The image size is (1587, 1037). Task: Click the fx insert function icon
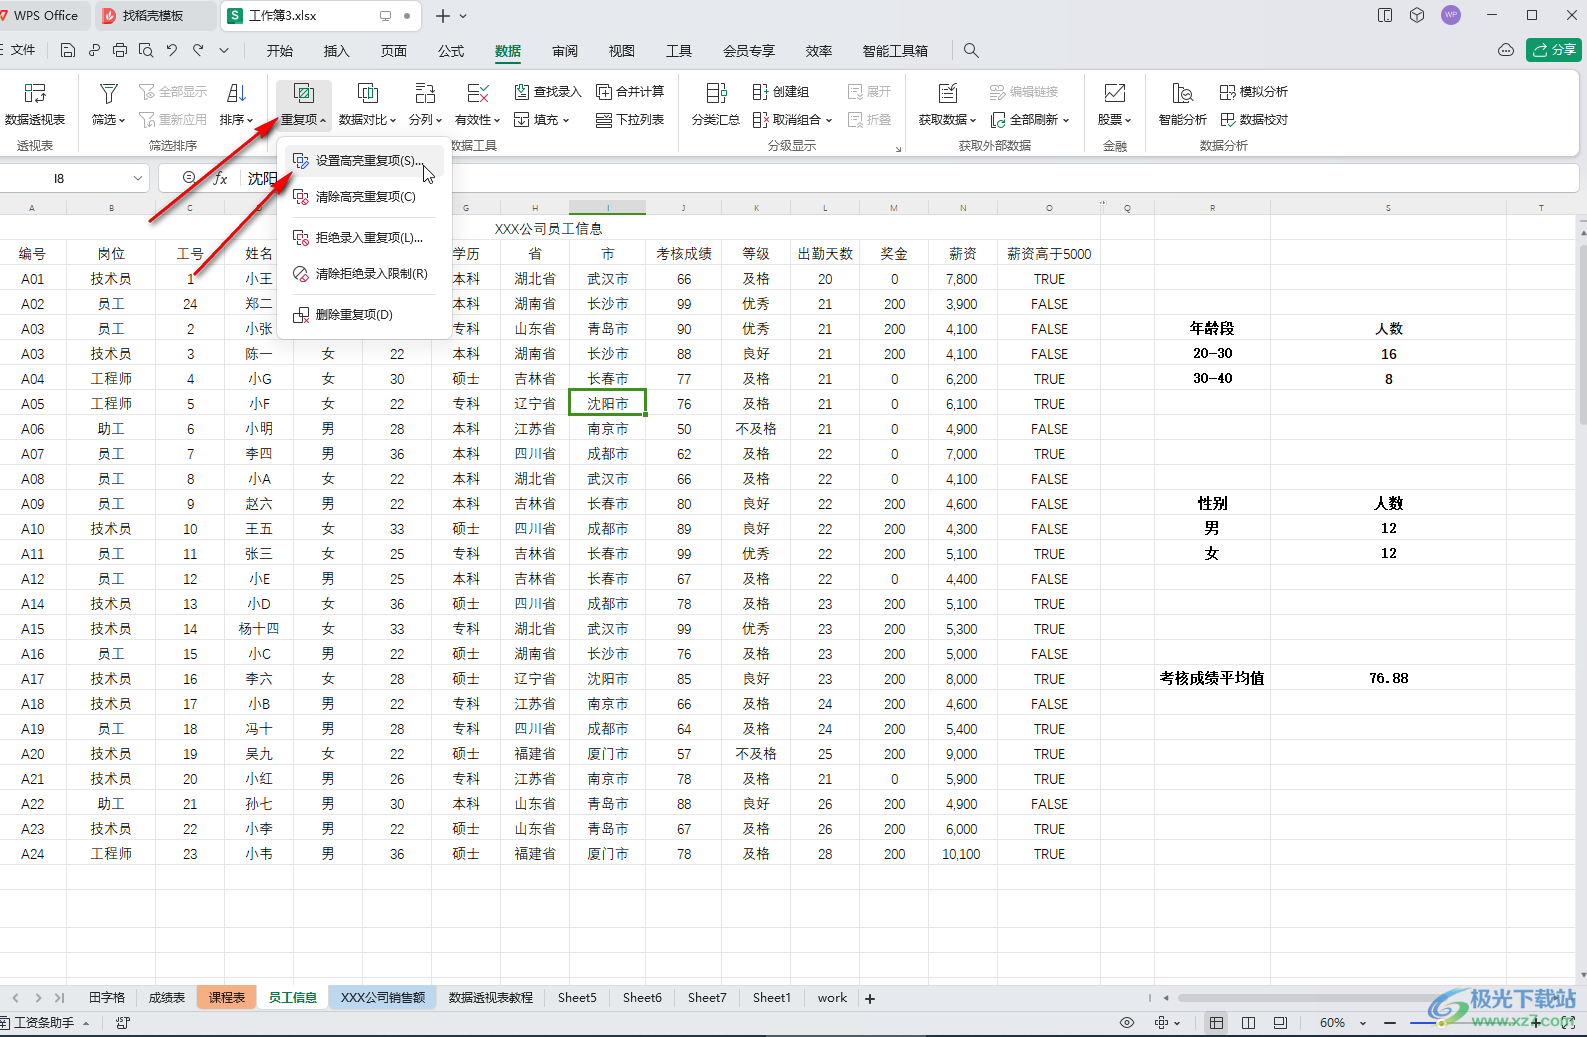(221, 178)
